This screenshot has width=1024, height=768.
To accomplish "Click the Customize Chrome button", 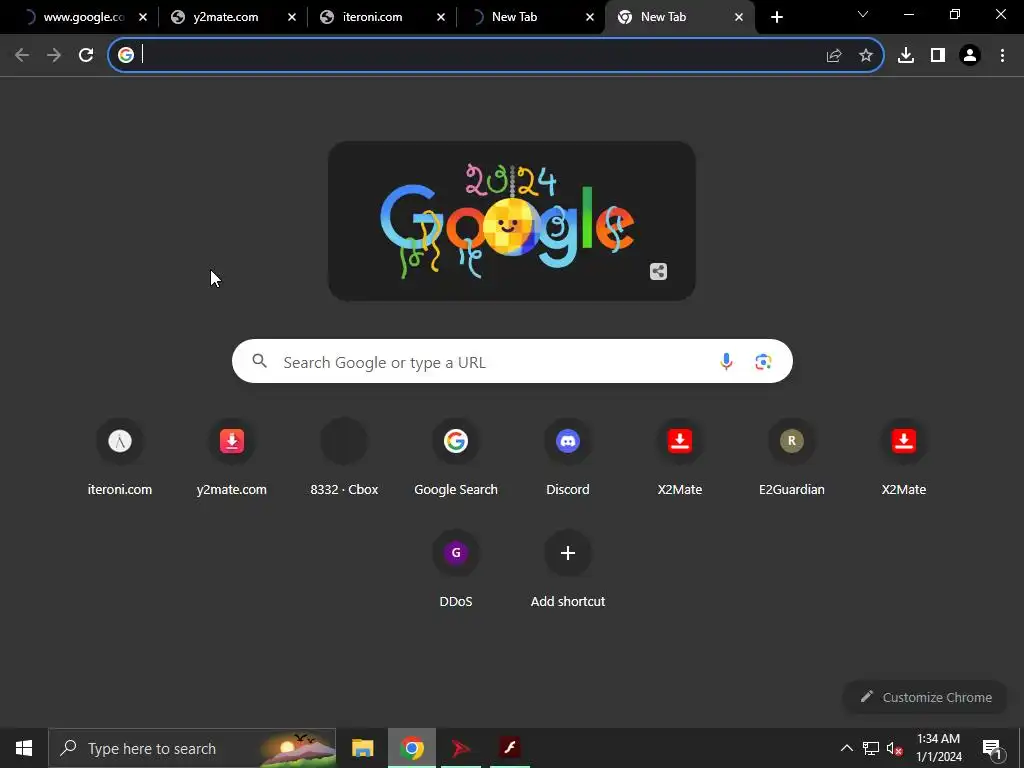I will 925,697.
